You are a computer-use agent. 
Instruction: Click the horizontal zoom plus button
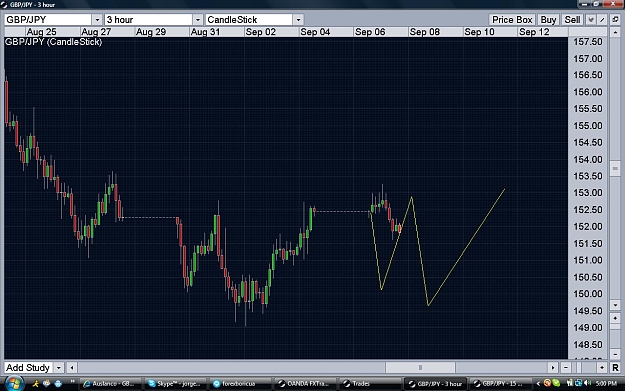click(x=601, y=367)
